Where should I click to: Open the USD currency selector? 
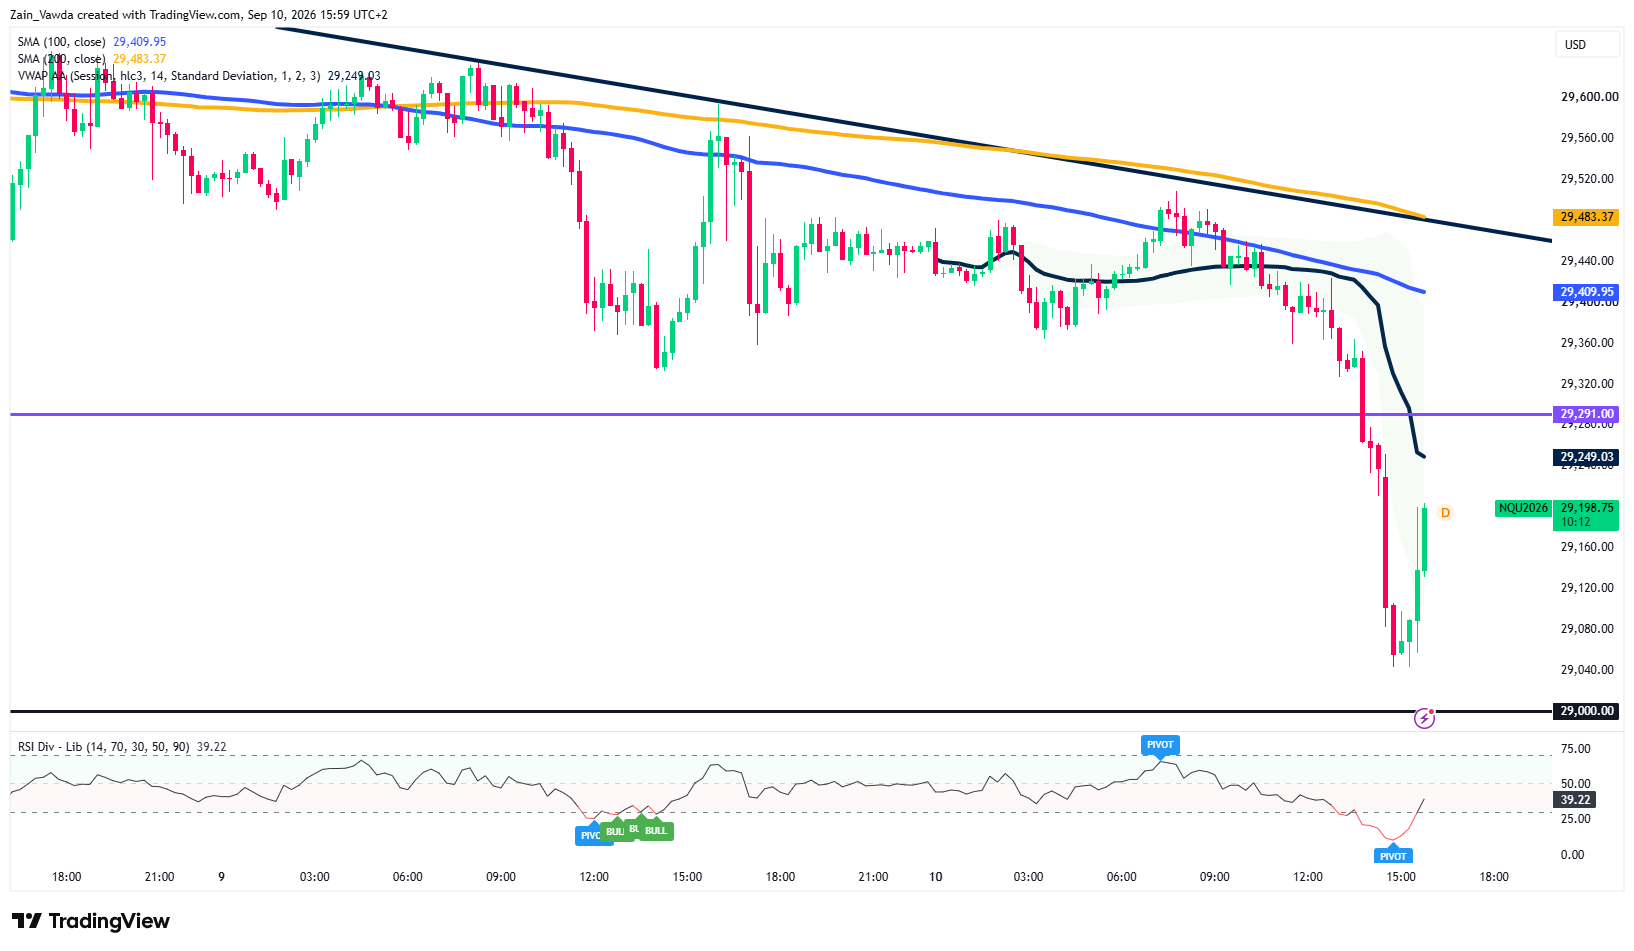click(x=1587, y=44)
